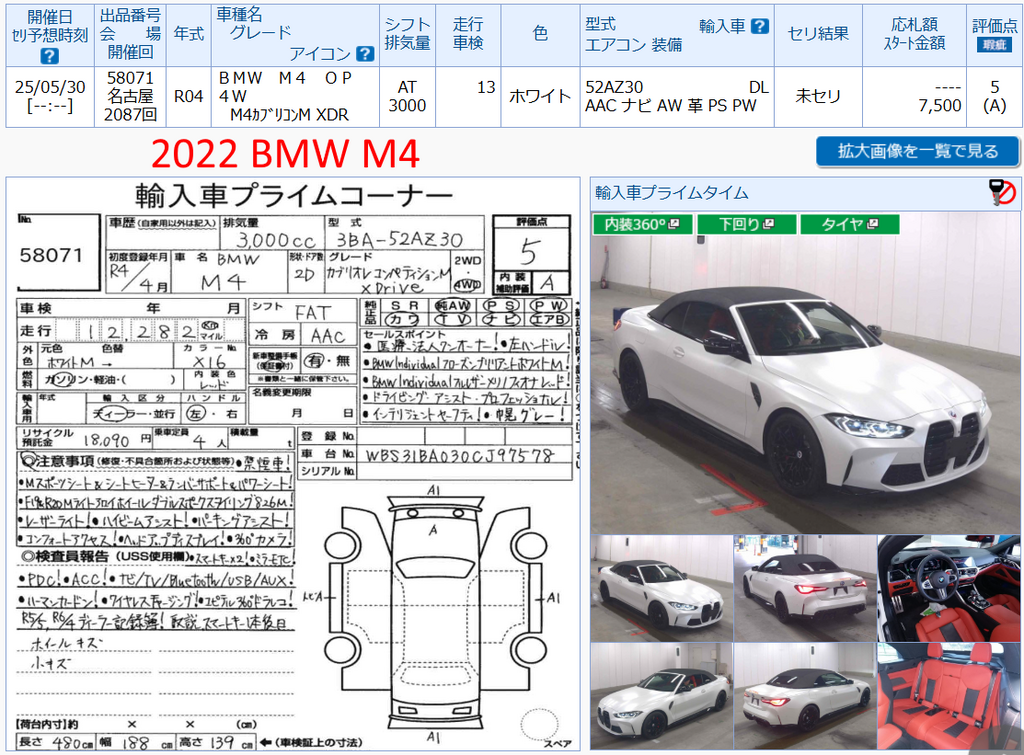Open thumbnail of the front-right view, second row

(662, 696)
